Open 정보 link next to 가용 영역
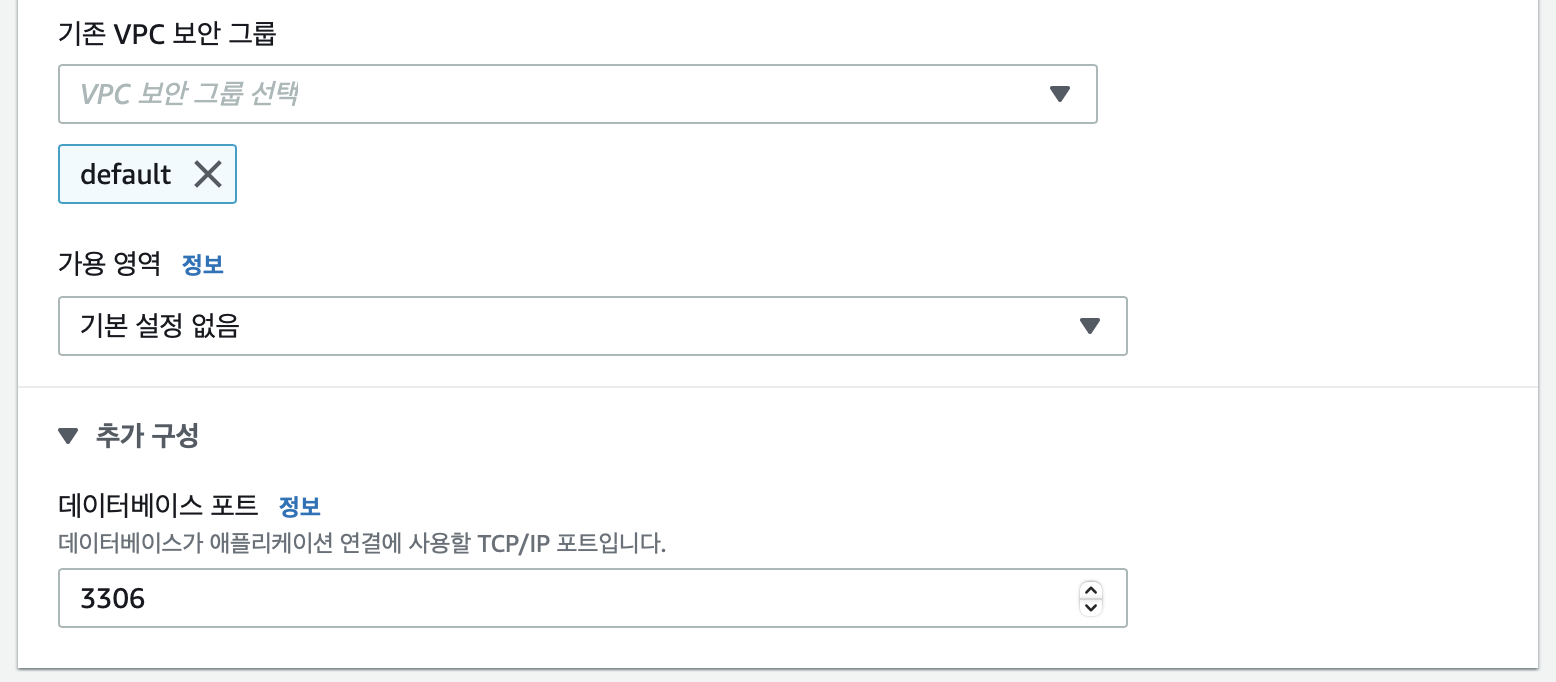This screenshot has height=682, width=1556. (x=202, y=263)
